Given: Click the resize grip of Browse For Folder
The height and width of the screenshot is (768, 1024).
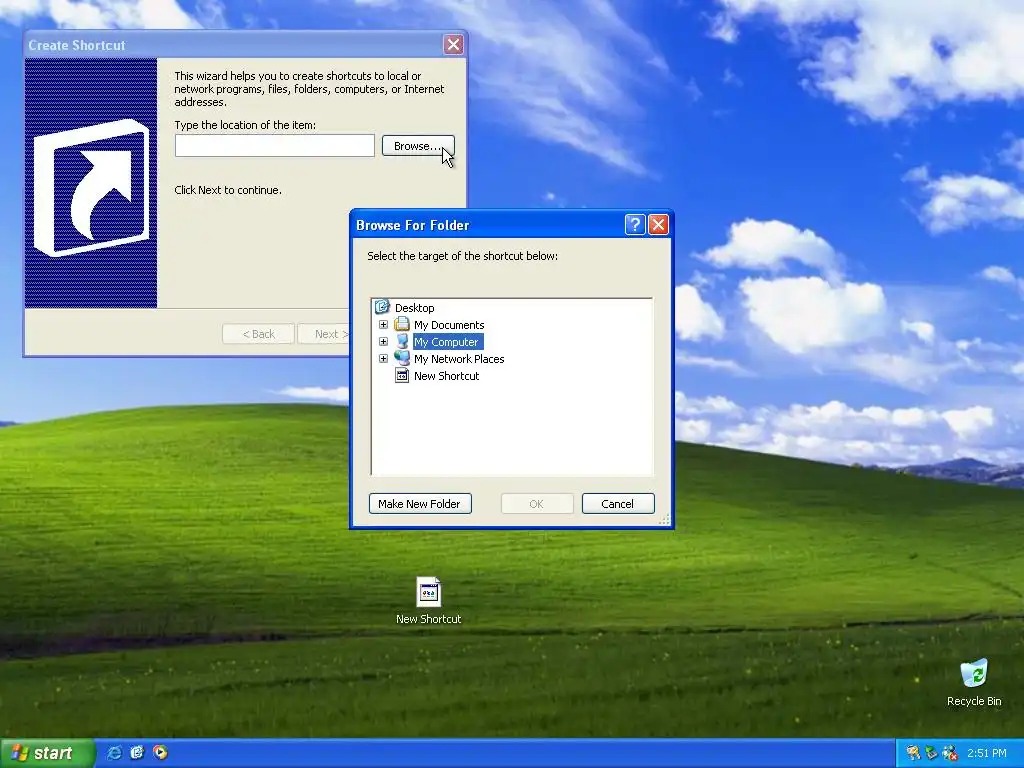Looking at the screenshot, I should [664, 519].
